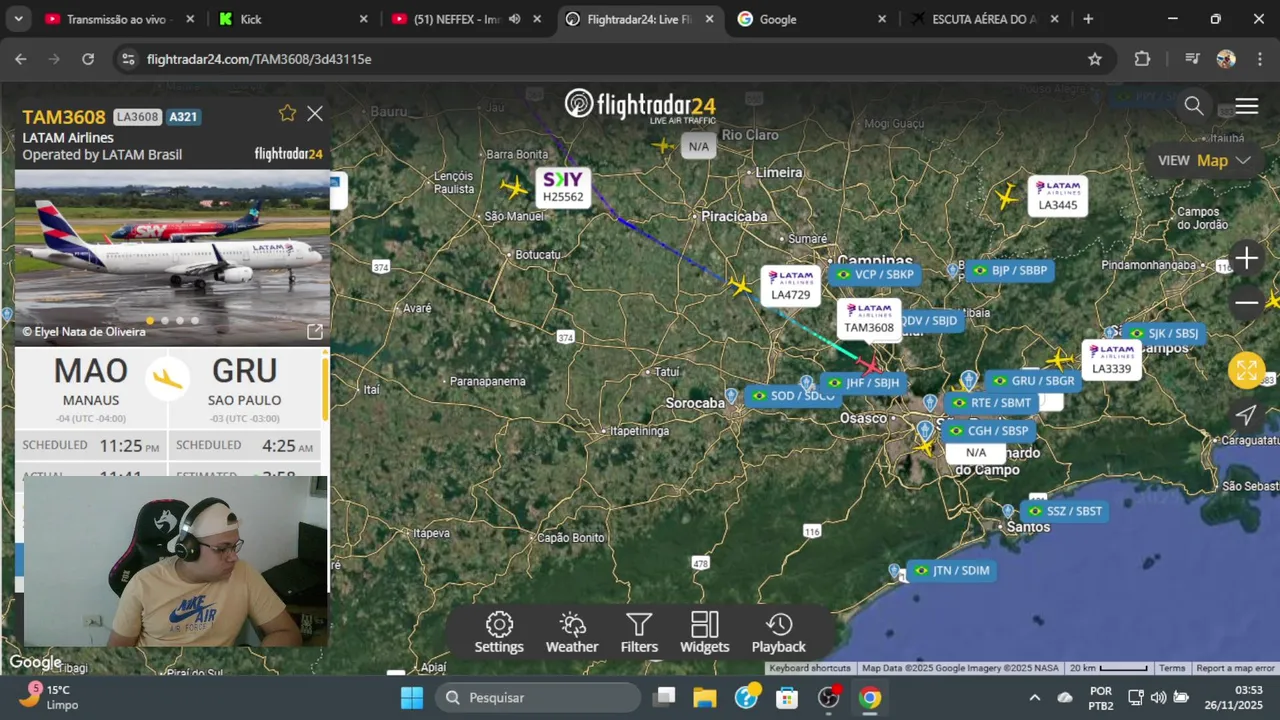Show hidden system tray icons chevron

(1034, 697)
